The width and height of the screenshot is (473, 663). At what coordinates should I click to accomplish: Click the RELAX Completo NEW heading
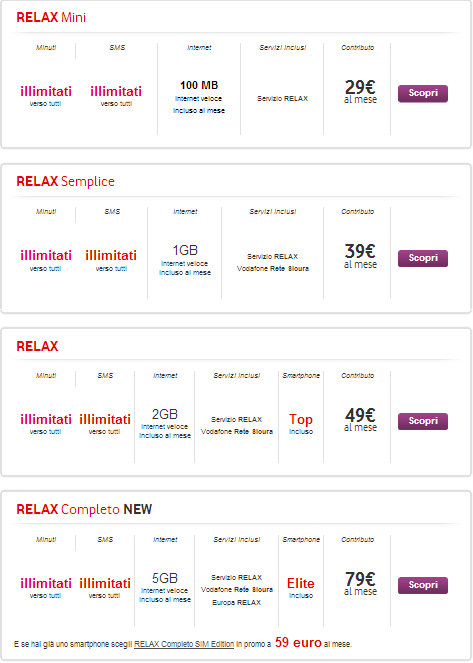click(84, 509)
